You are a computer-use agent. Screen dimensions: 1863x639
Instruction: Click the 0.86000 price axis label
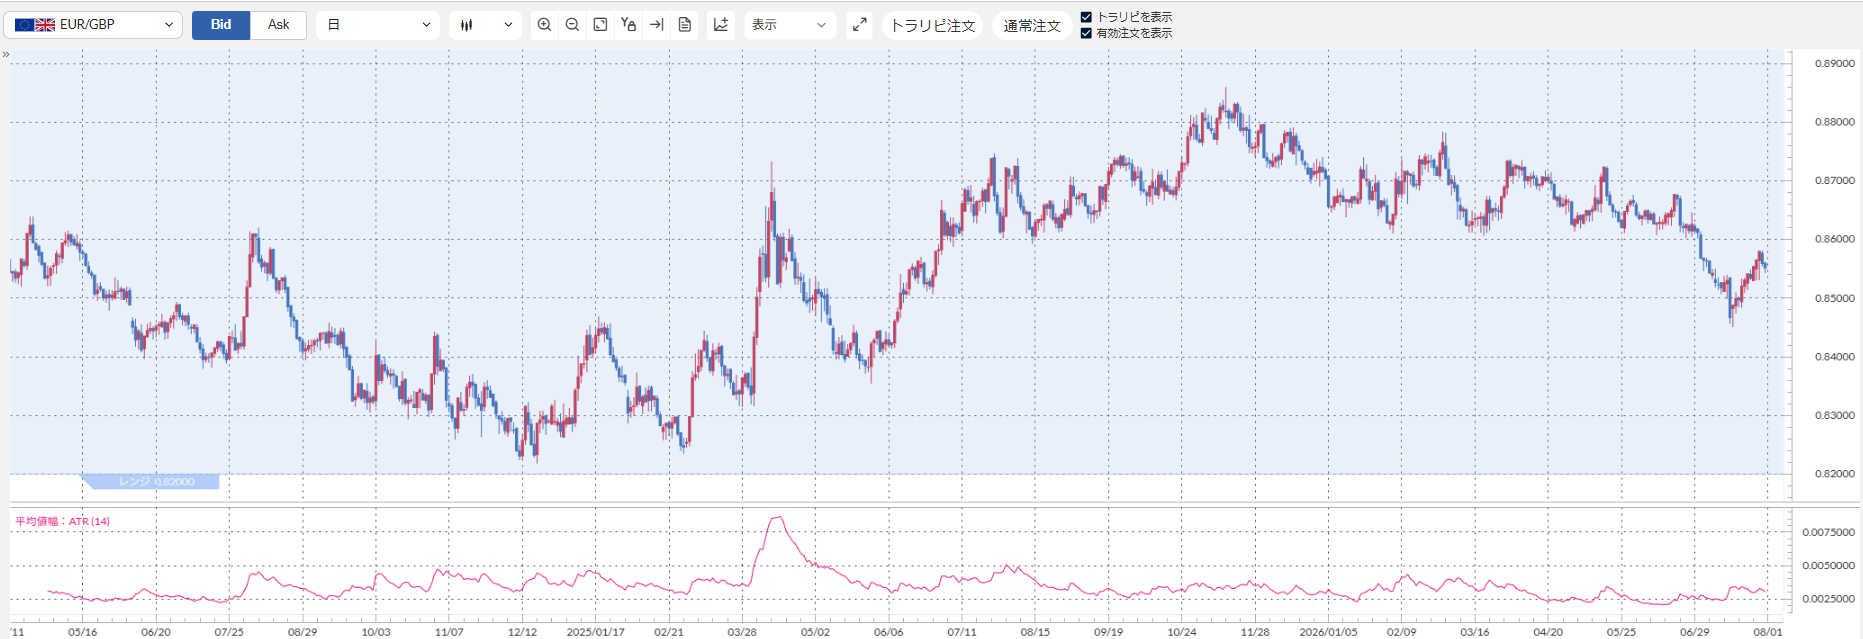pos(1835,239)
